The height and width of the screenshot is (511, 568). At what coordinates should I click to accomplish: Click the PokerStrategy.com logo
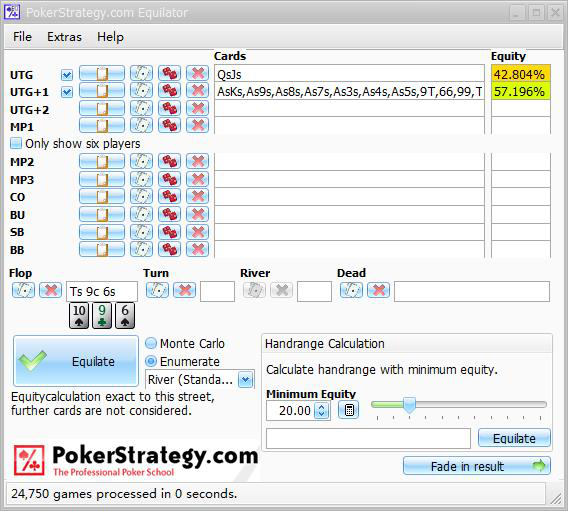[x=136, y=460]
